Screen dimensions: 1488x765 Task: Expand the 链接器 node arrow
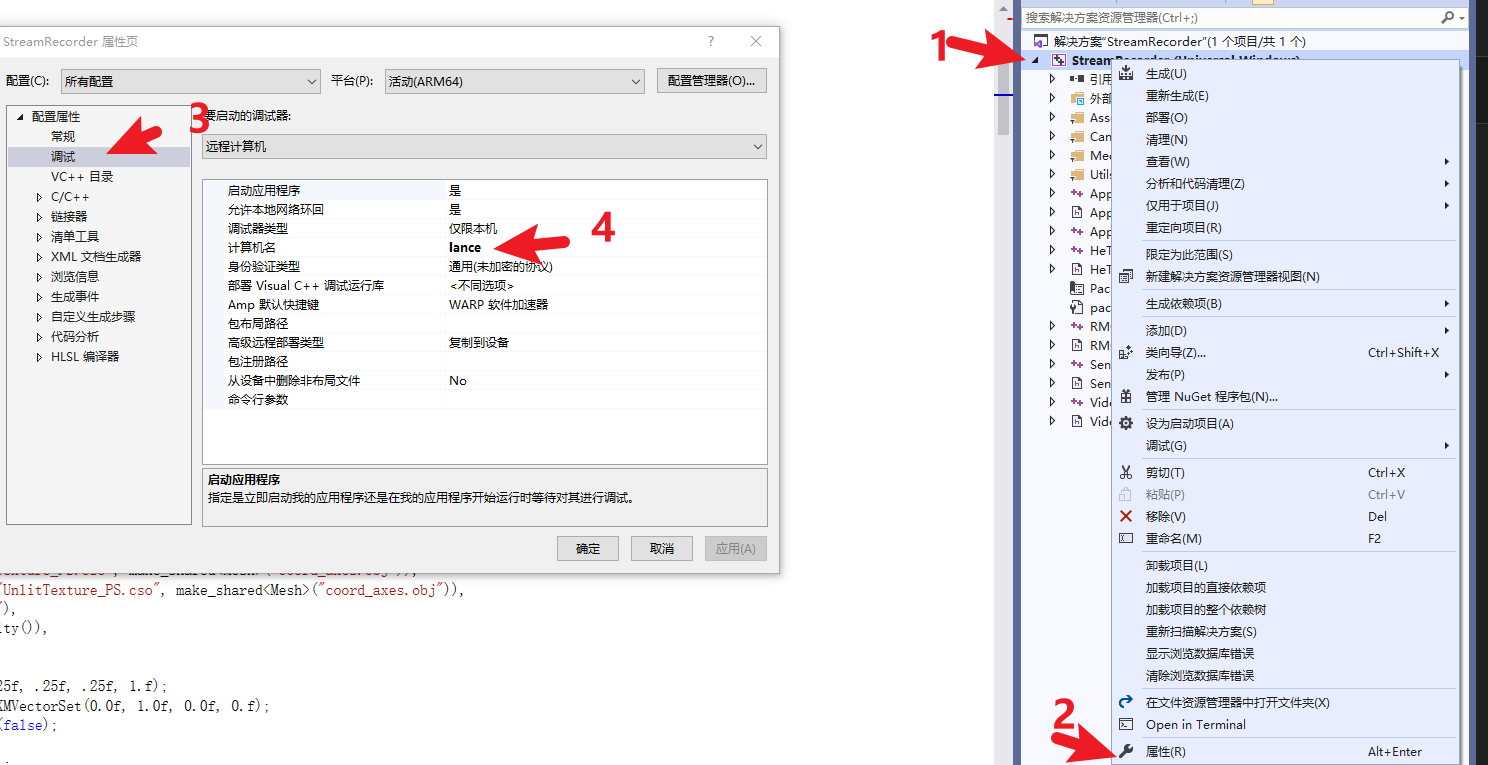39,217
